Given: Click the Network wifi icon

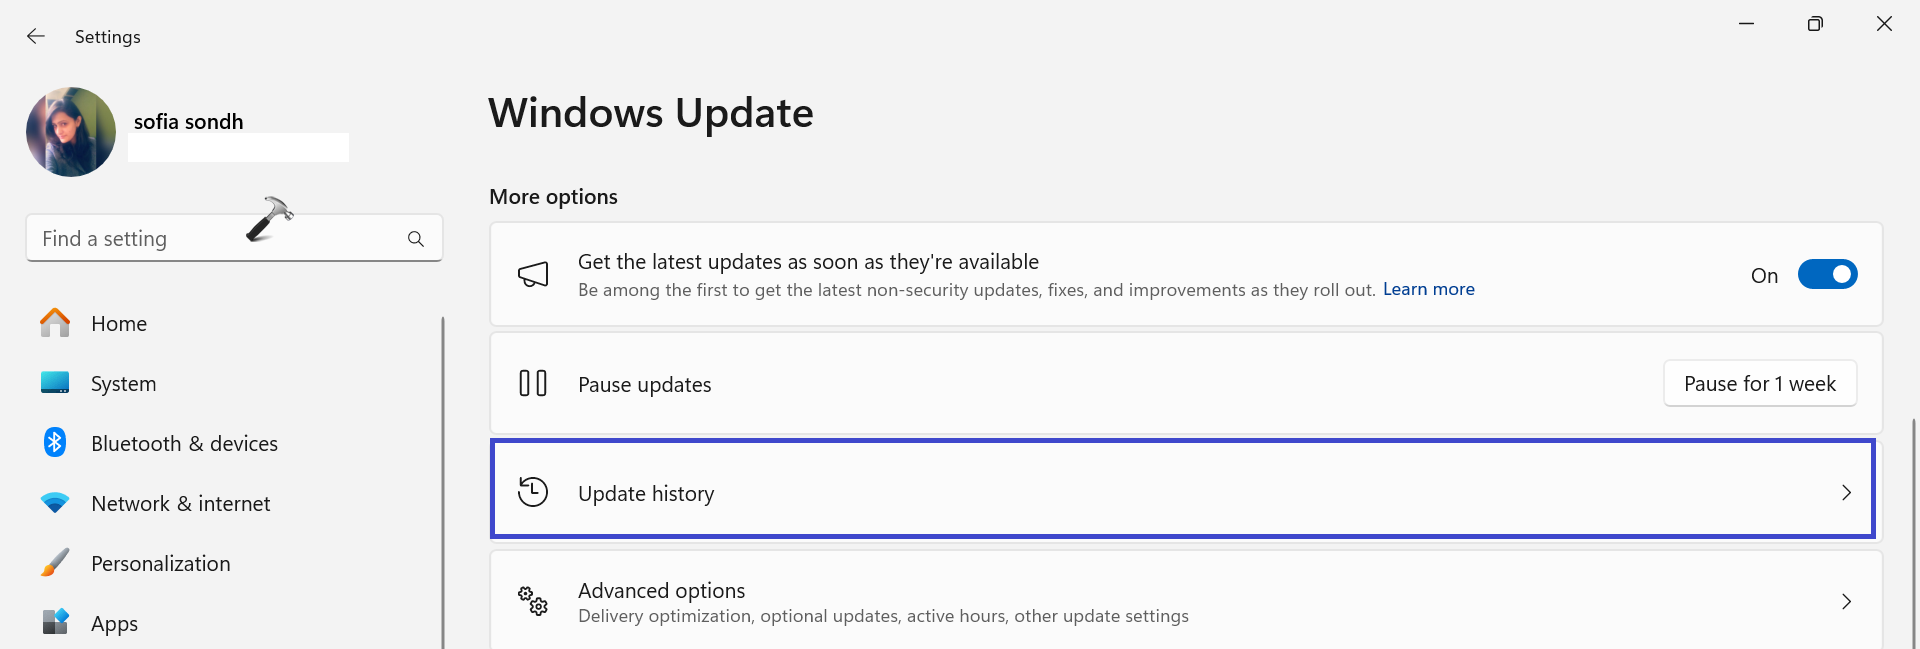Looking at the screenshot, I should click(x=55, y=503).
